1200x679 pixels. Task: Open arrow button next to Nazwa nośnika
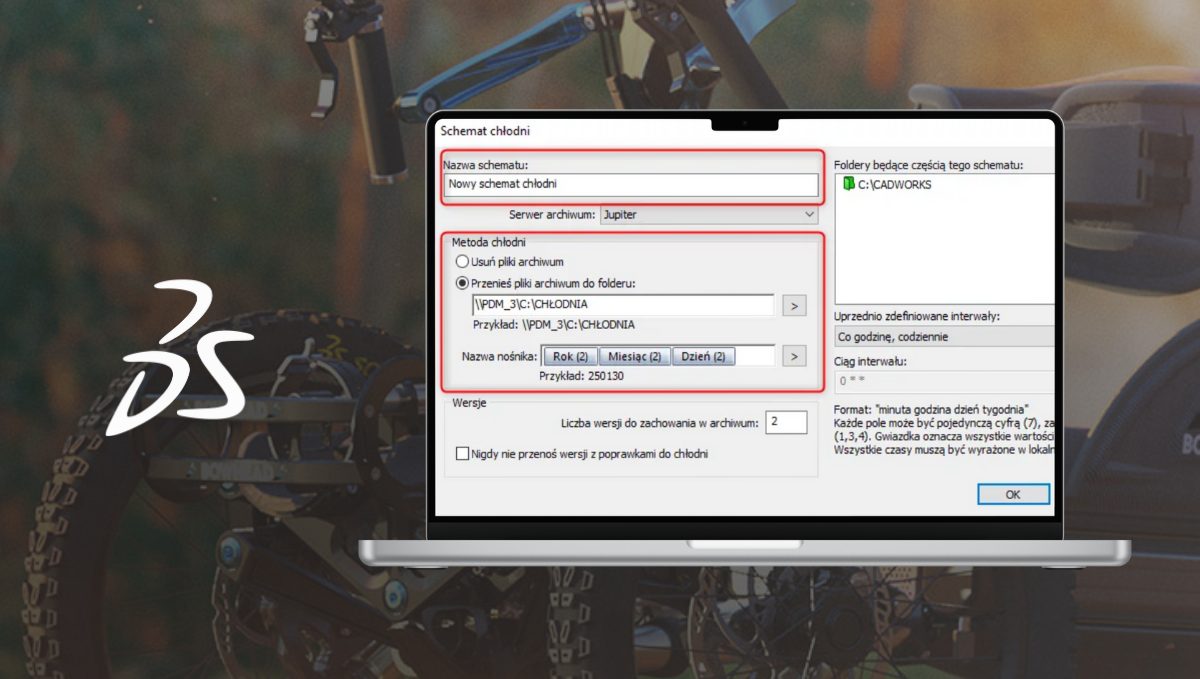click(x=793, y=355)
